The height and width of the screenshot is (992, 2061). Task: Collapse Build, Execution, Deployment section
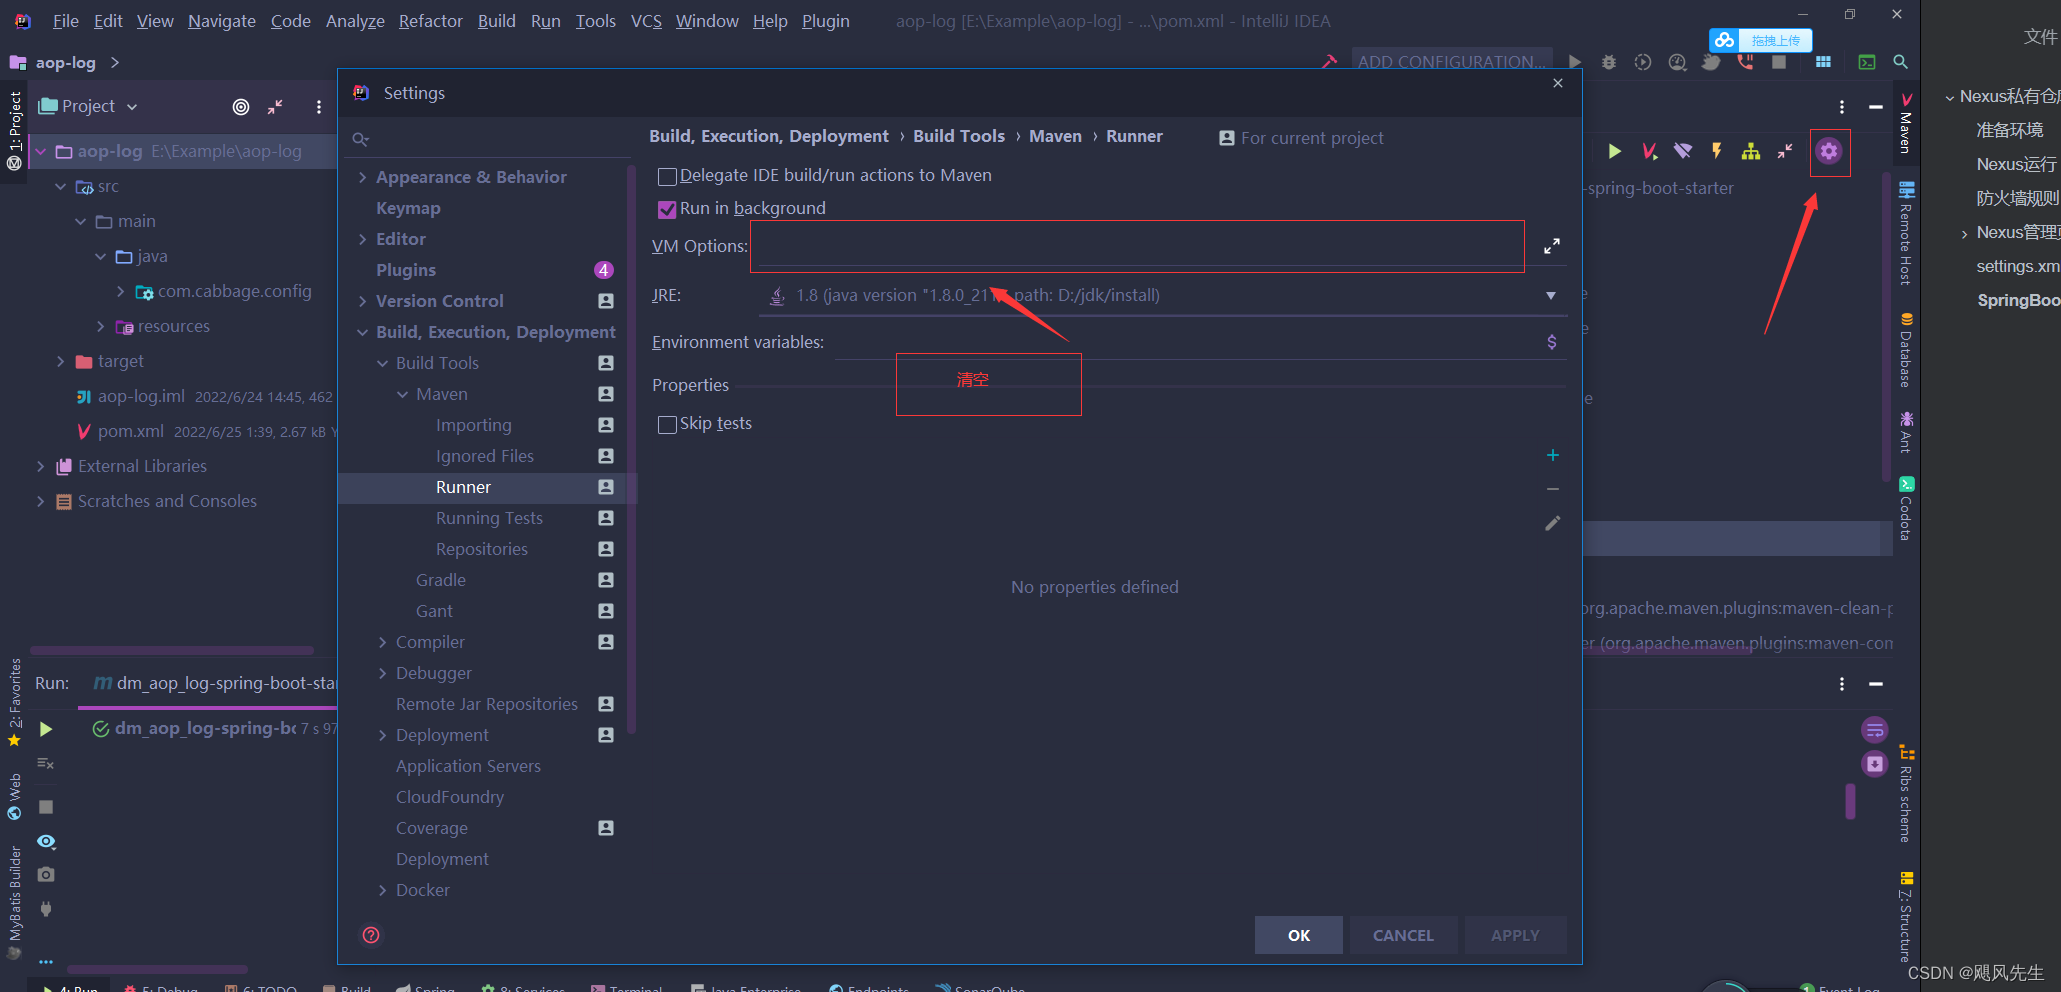[x=362, y=332]
